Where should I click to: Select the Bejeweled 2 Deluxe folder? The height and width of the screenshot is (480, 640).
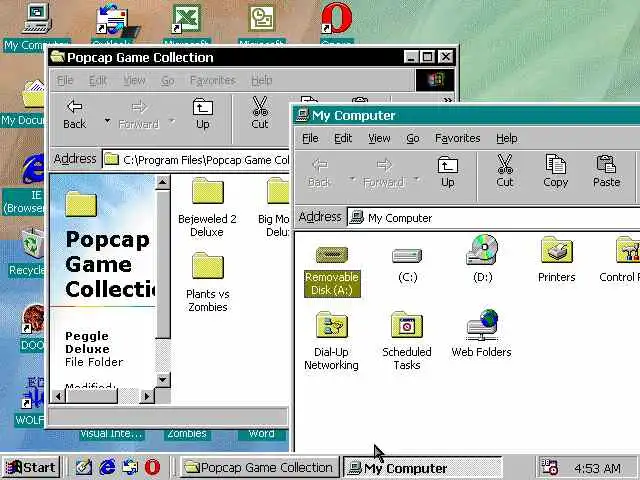(x=207, y=207)
